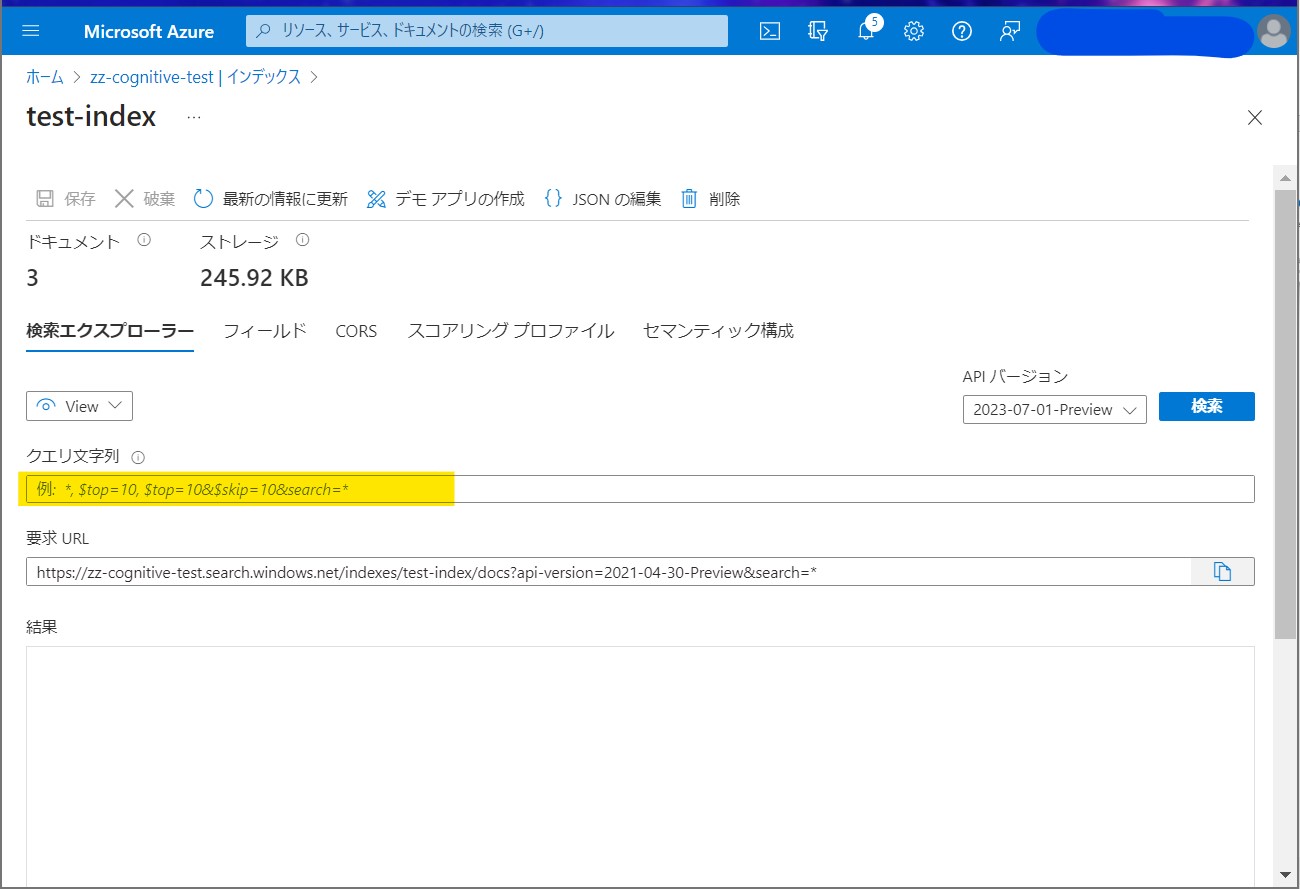Select the 検索エクスプローラー tab
The width and height of the screenshot is (1300, 889).
110,331
